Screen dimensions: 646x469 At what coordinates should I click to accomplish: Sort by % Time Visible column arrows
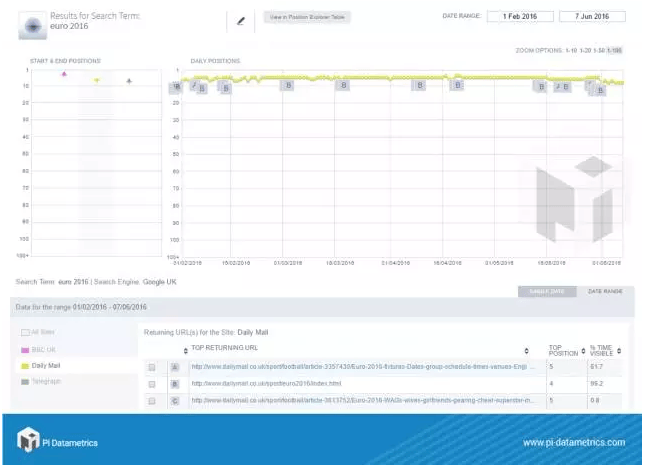point(619,350)
